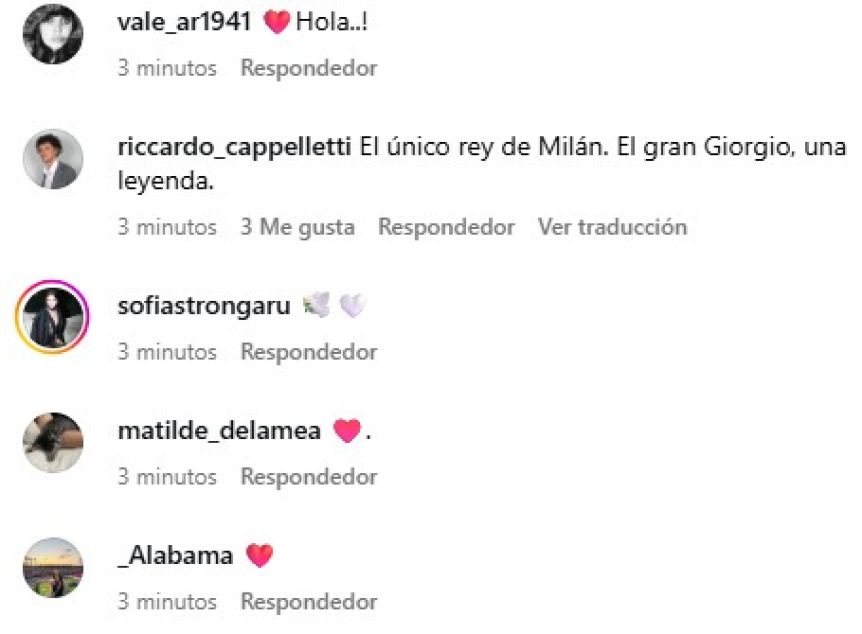
Task: Reply to riccardo_cappelletti's comment
Action: [446, 227]
